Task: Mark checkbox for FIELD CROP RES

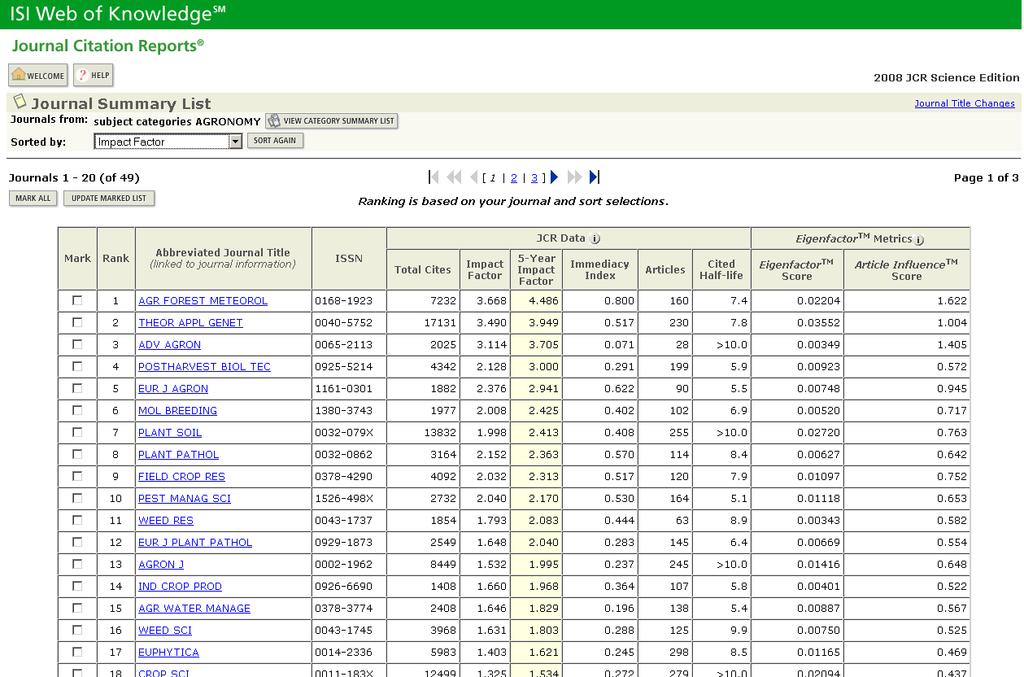Action: point(77,476)
